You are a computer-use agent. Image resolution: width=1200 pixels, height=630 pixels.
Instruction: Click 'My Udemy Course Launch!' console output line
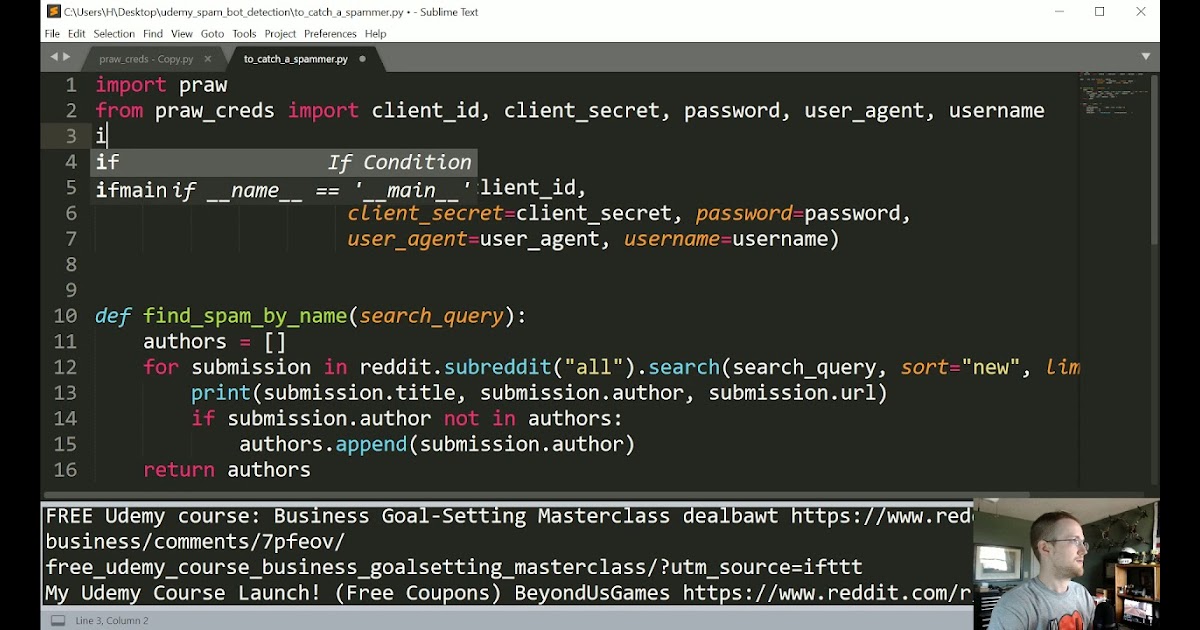point(509,593)
